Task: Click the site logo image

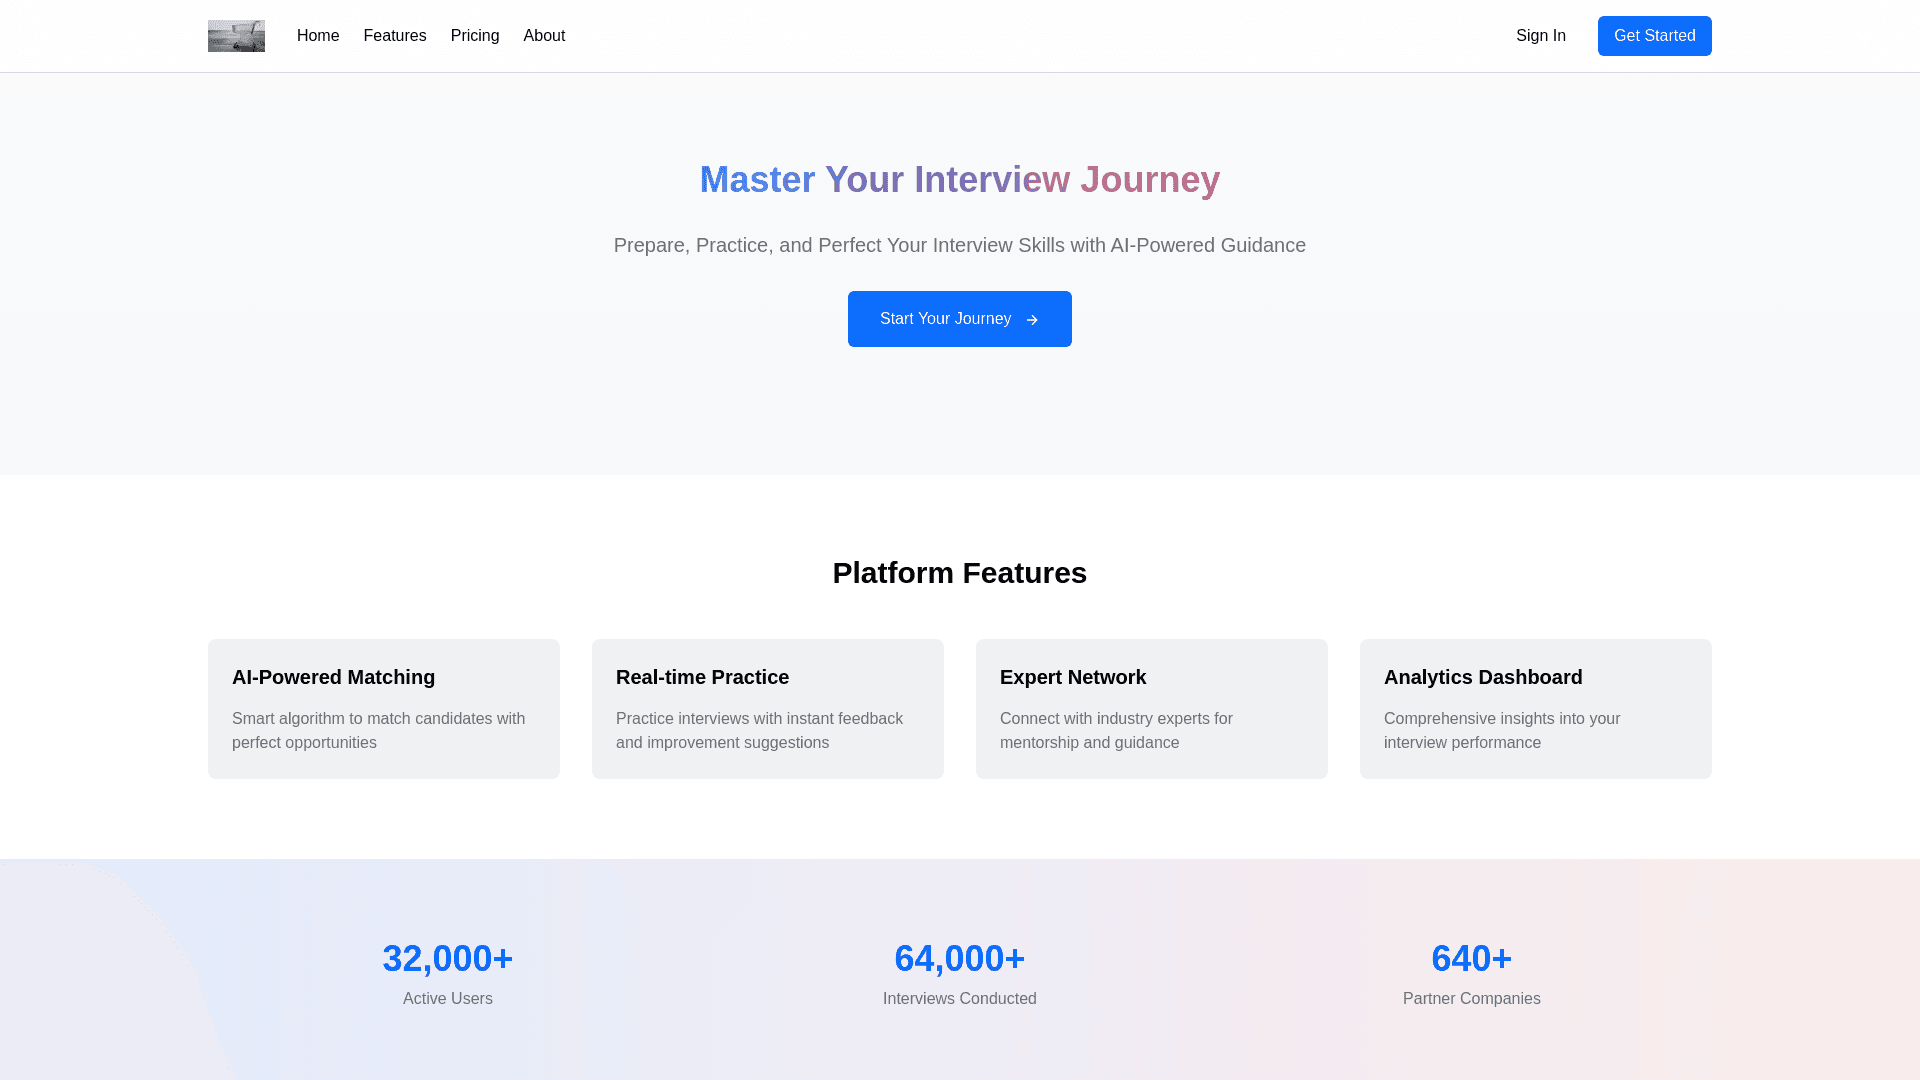Action: pyautogui.click(x=236, y=36)
